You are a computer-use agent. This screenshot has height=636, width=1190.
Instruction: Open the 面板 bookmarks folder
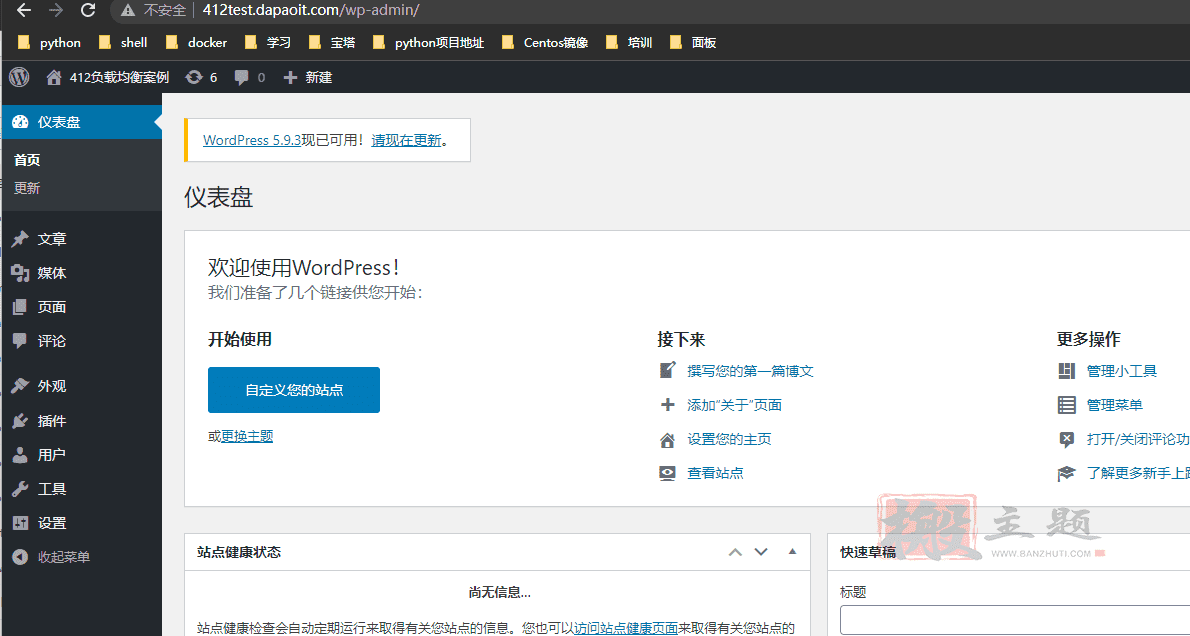click(693, 43)
